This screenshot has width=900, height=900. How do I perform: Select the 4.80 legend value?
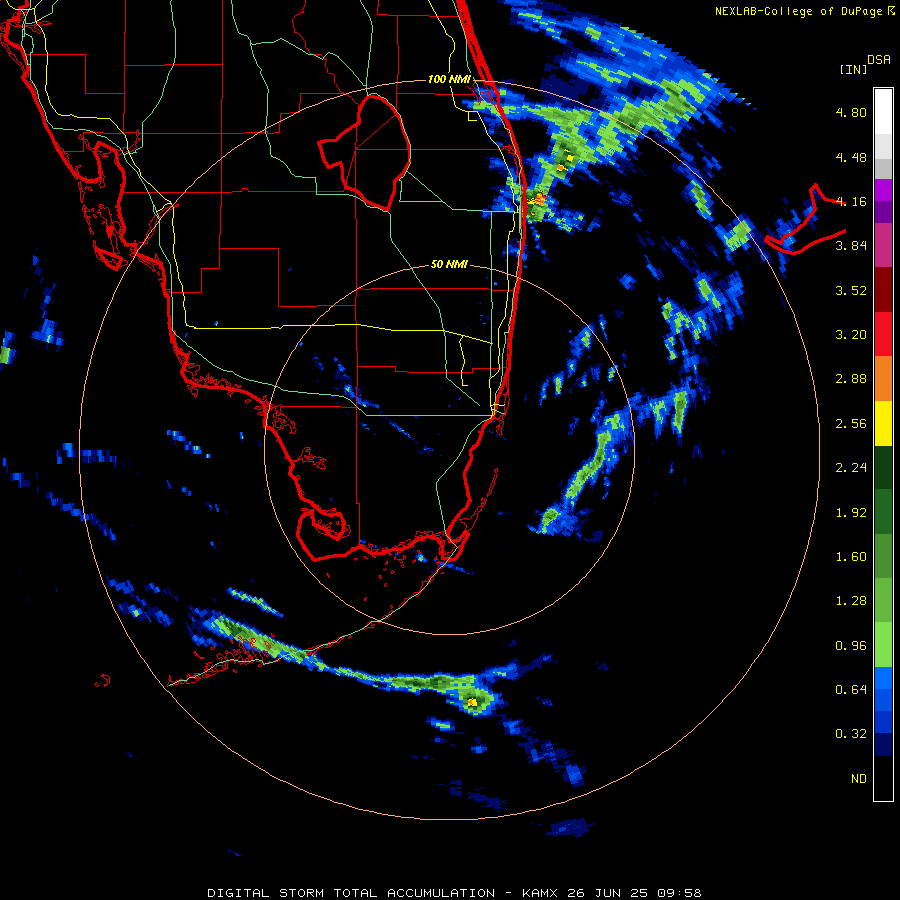coord(851,112)
